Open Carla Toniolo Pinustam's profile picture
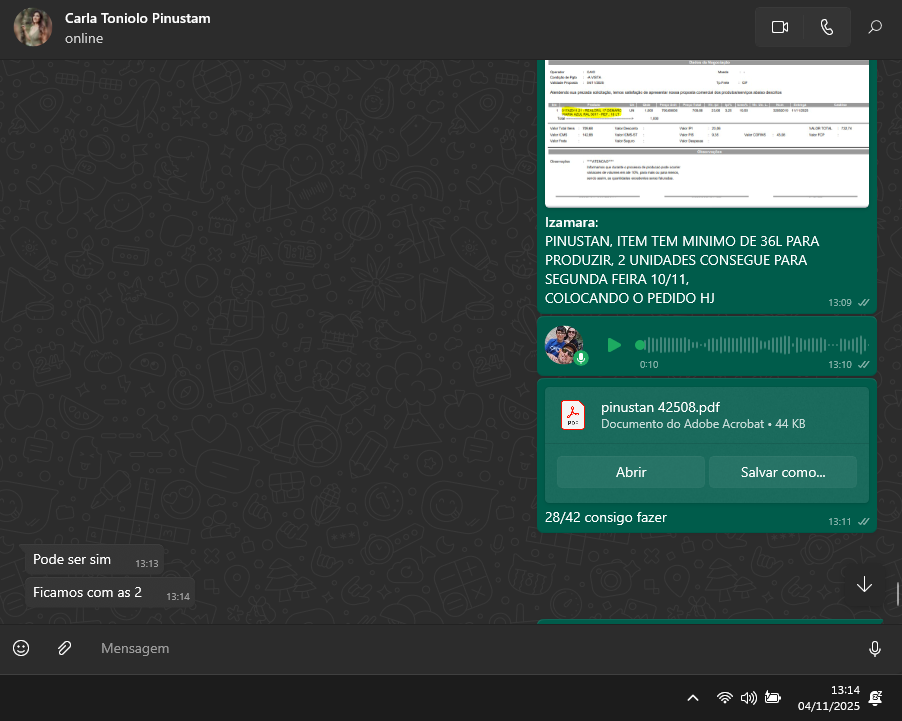This screenshot has height=721, width=902. [32, 28]
